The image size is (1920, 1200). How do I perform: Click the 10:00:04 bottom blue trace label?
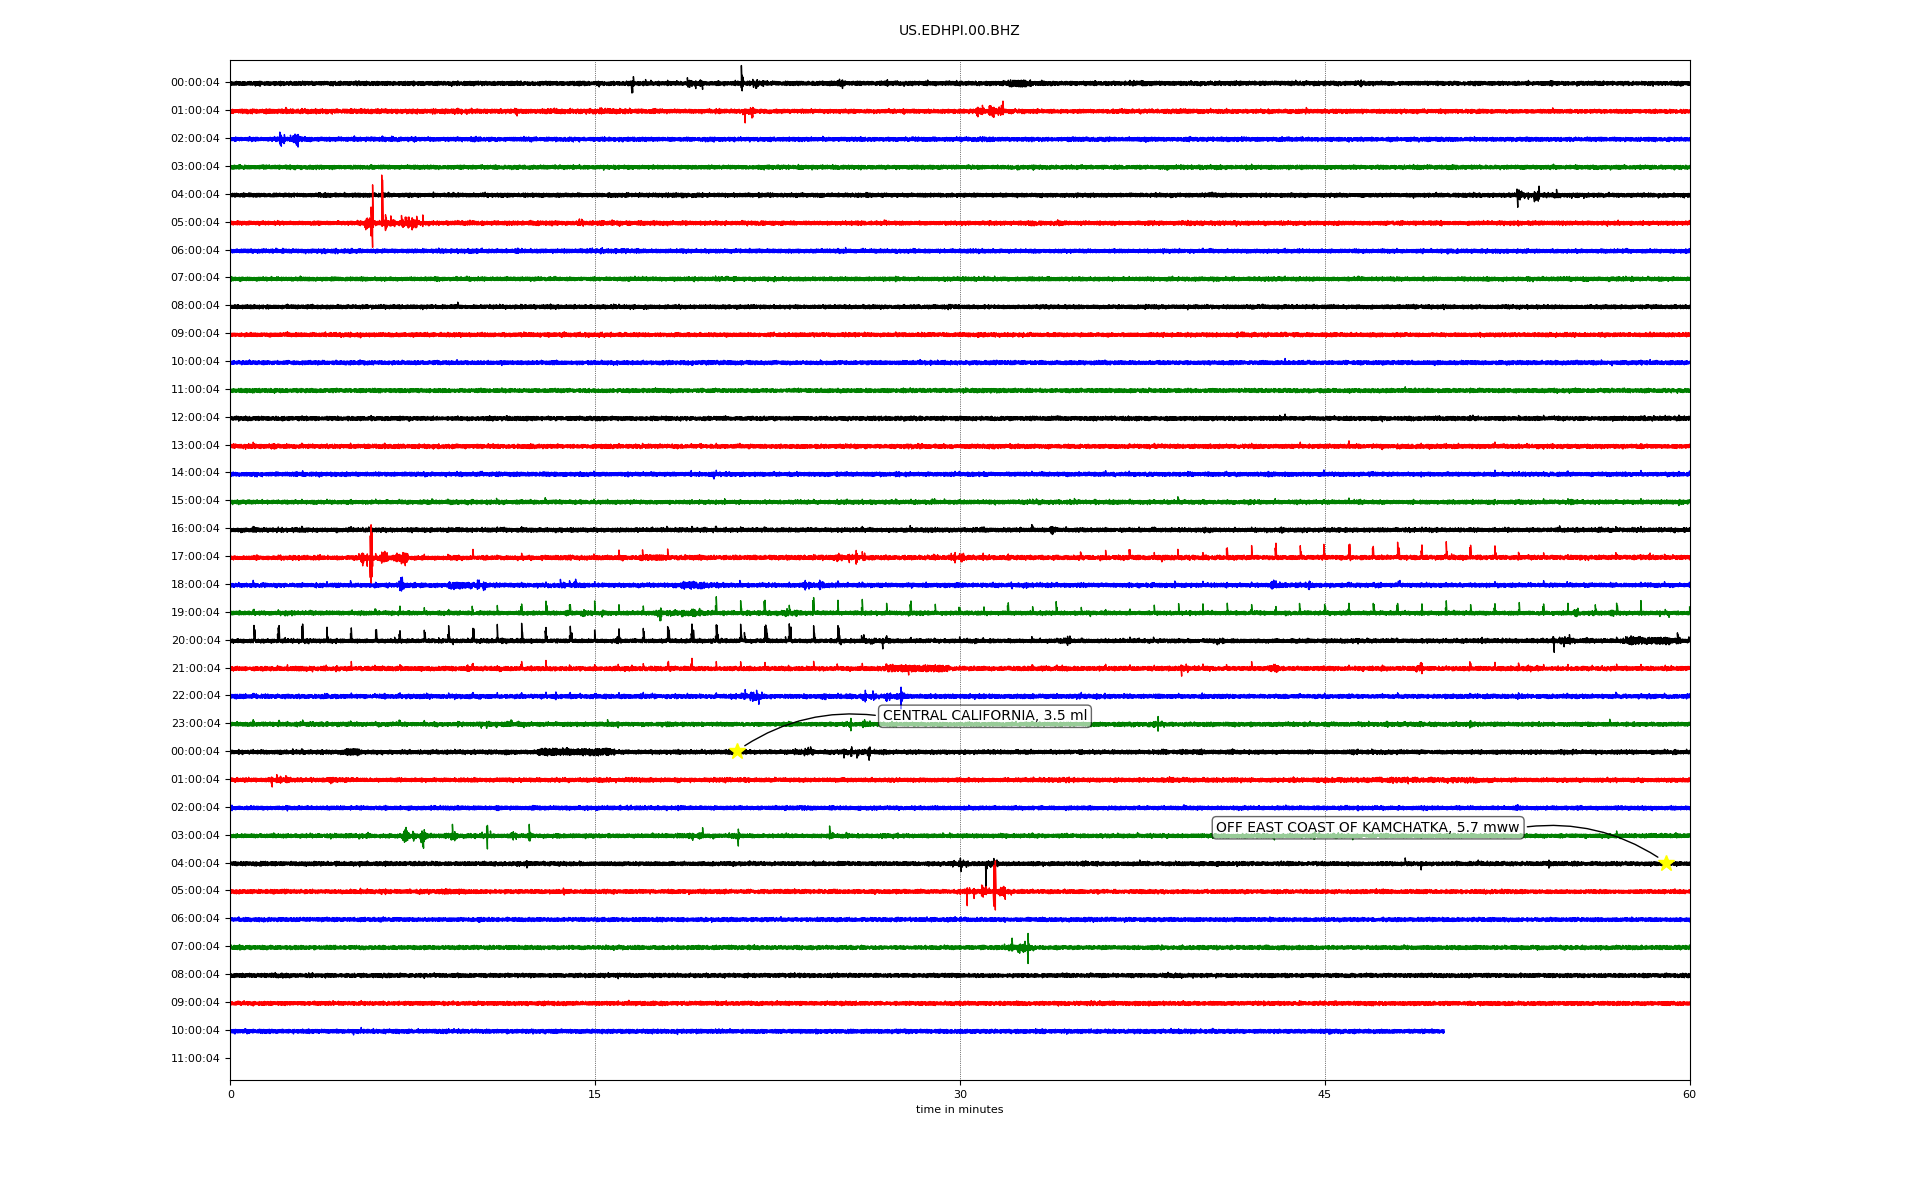click(195, 1030)
